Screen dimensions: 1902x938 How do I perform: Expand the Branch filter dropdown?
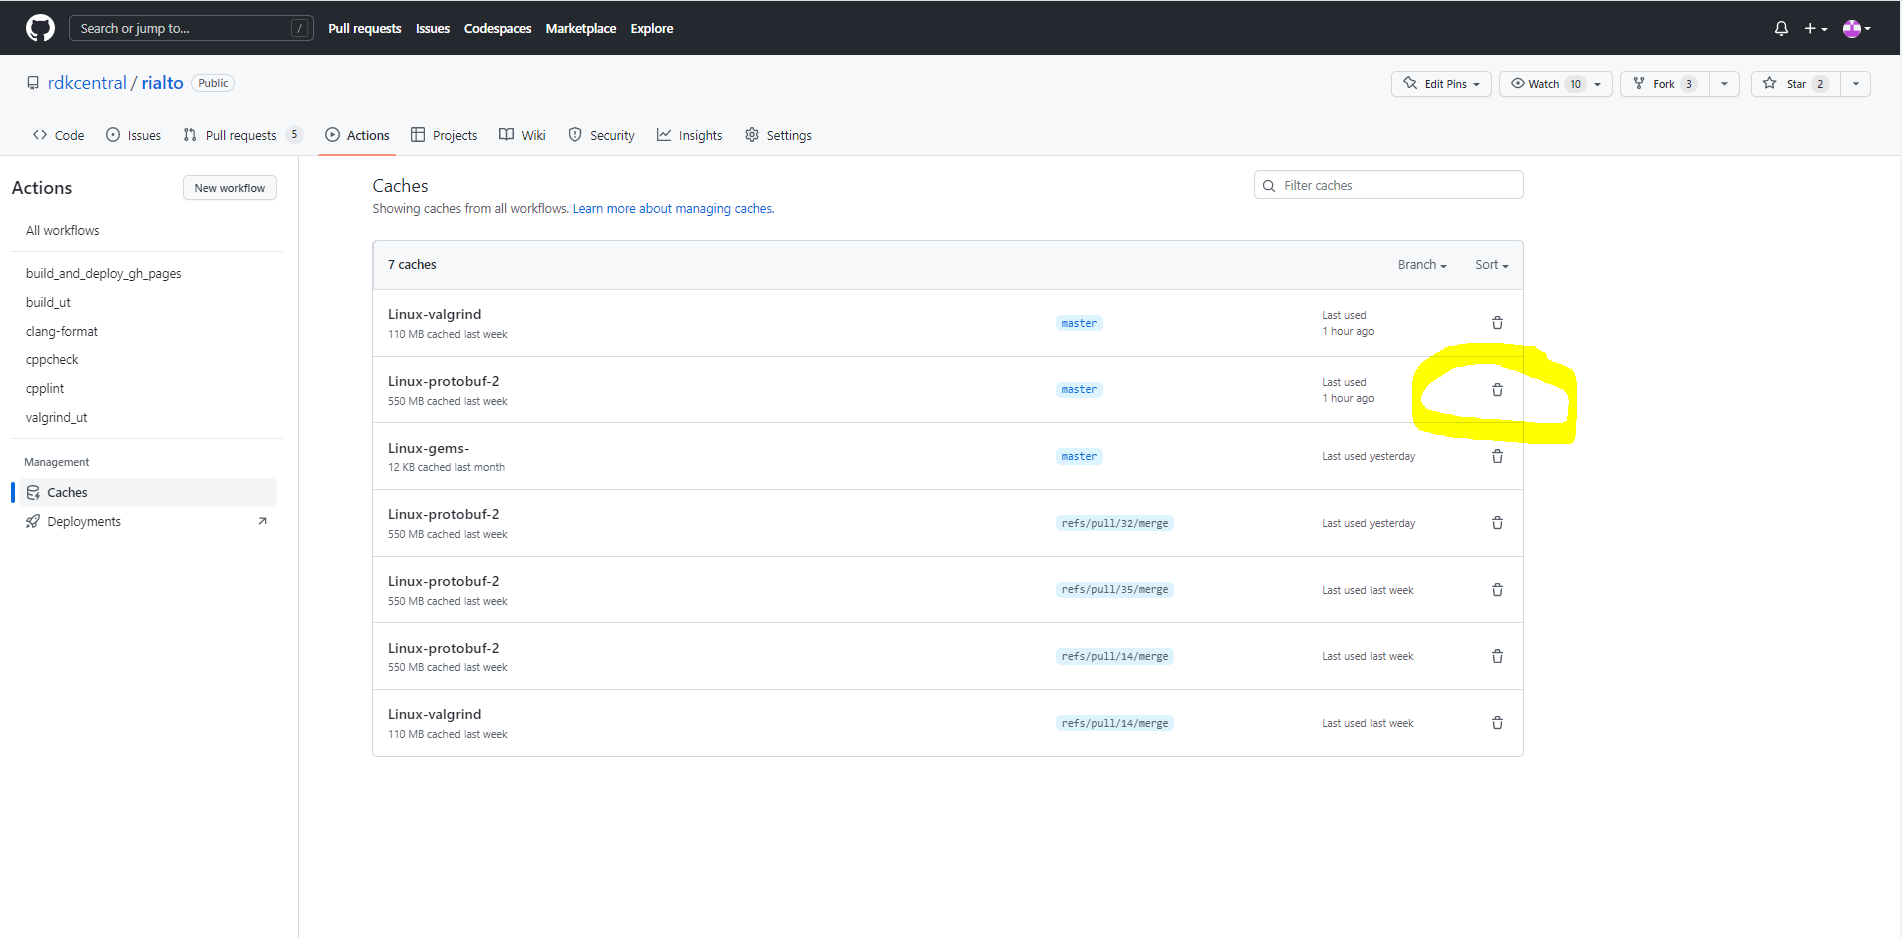1422,265
